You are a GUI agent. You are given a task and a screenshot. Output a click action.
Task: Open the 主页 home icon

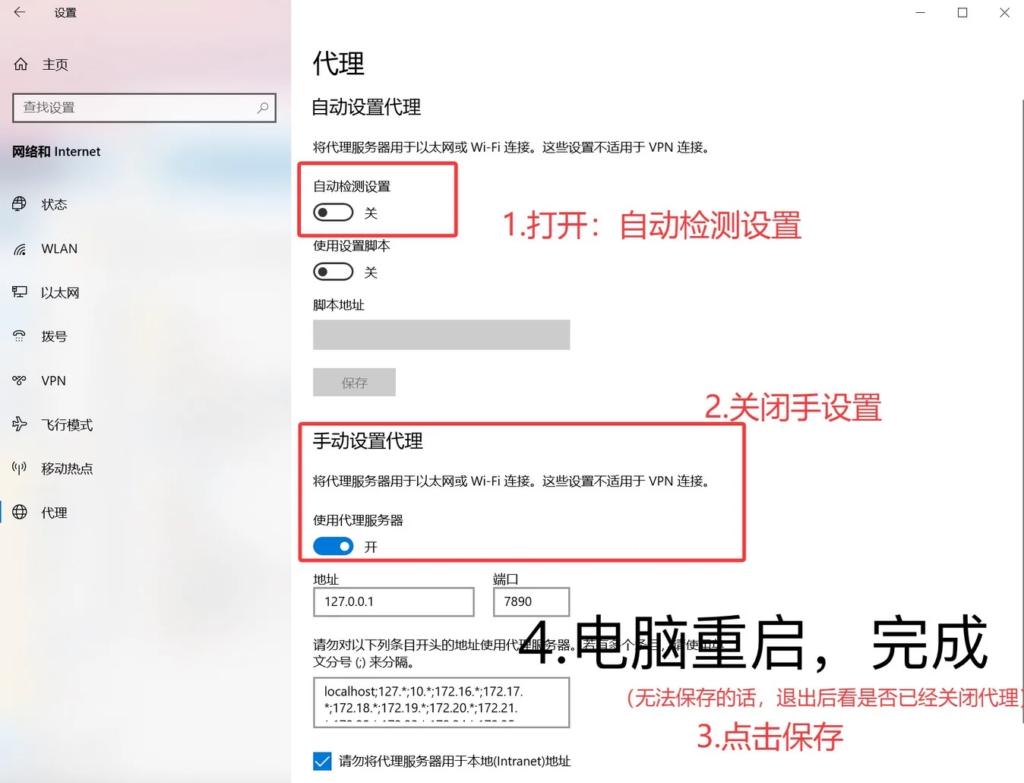point(21,64)
